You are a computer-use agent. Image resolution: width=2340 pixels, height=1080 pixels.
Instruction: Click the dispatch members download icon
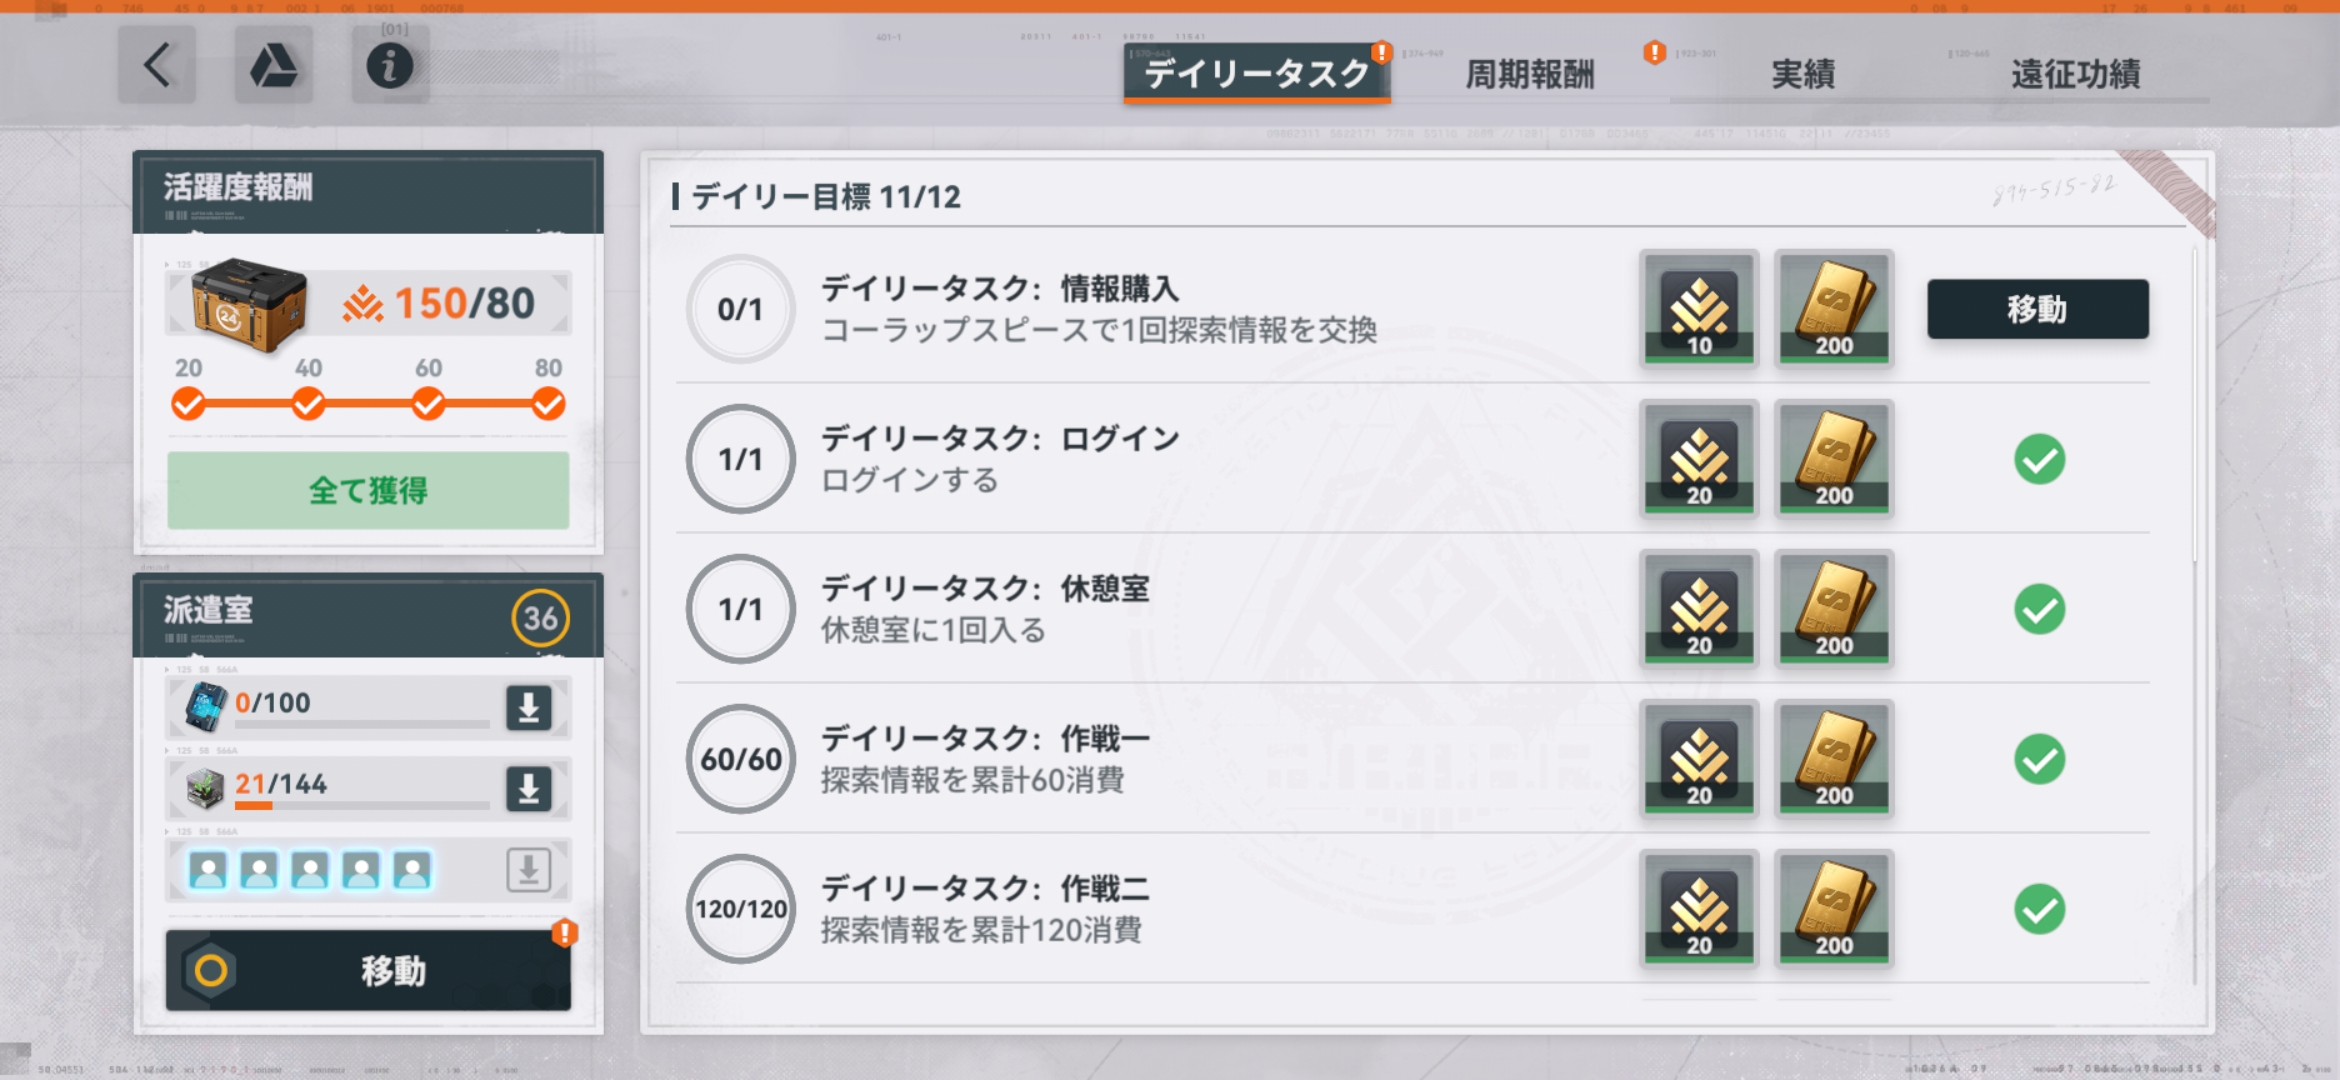528,870
